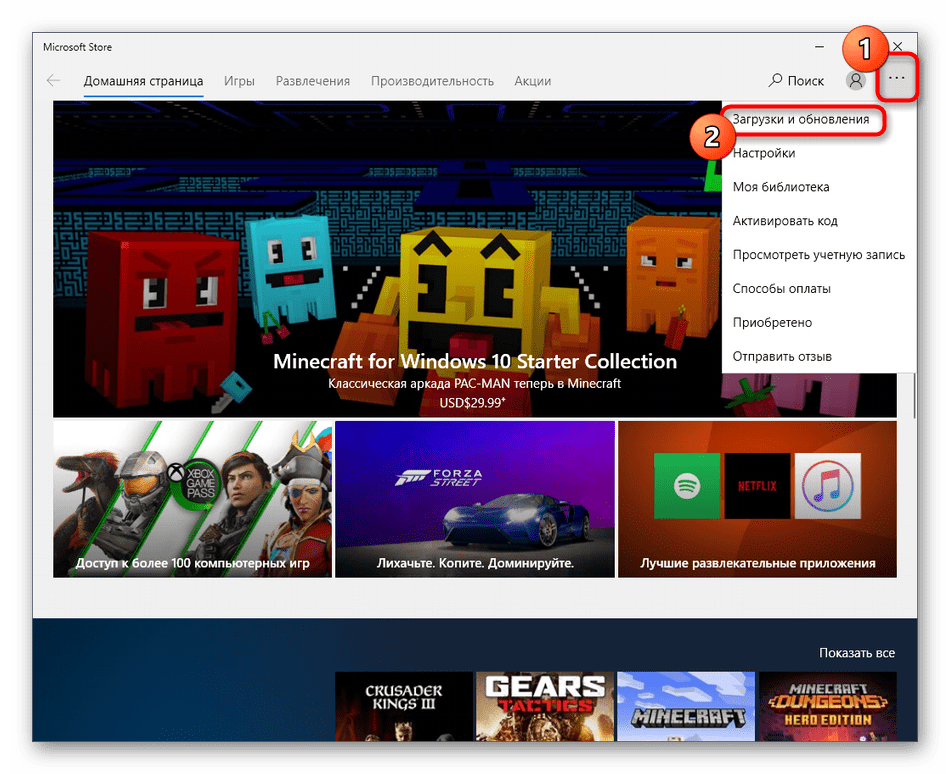The width and height of the screenshot is (950, 774).
Task: Open the Производительность tab
Action: pos(432,81)
